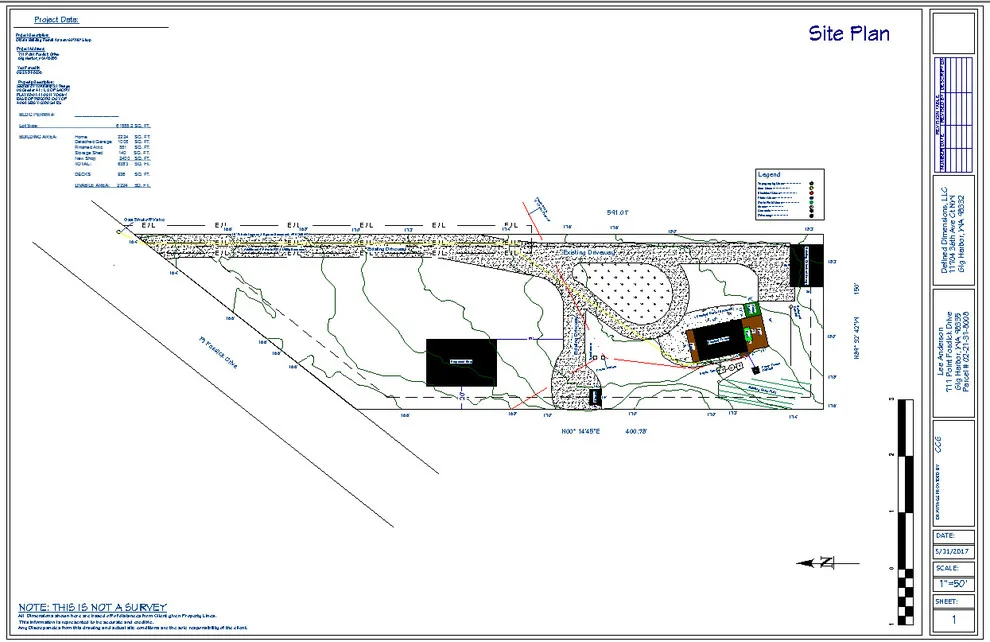Viewport: 990px width, 642px height.
Task: Click the date field showing 5/31/2017
Action: pyautogui.click(x=953, y=551)
